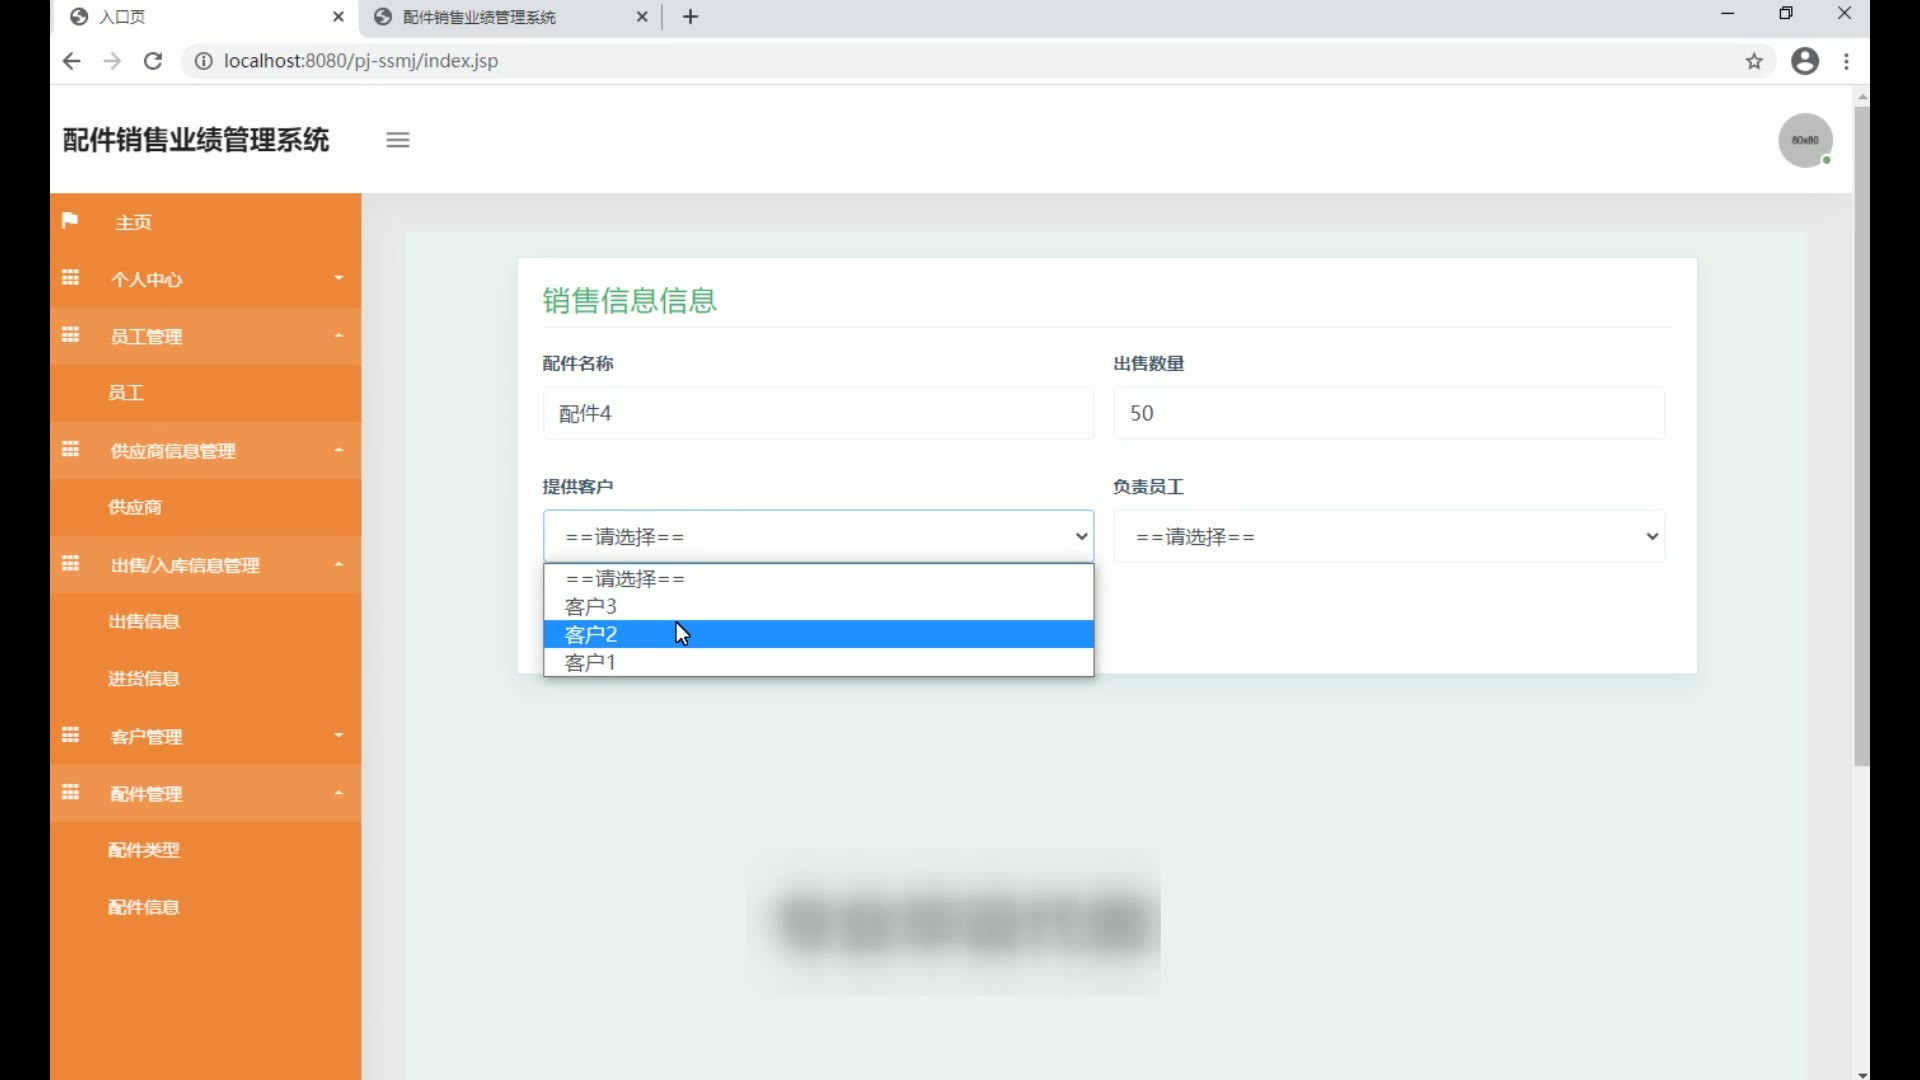The height and width of the screenshot is (1080, 1920).
Task: Click the grid icon beside 个人中心
Action: click(x=70, y=278)
